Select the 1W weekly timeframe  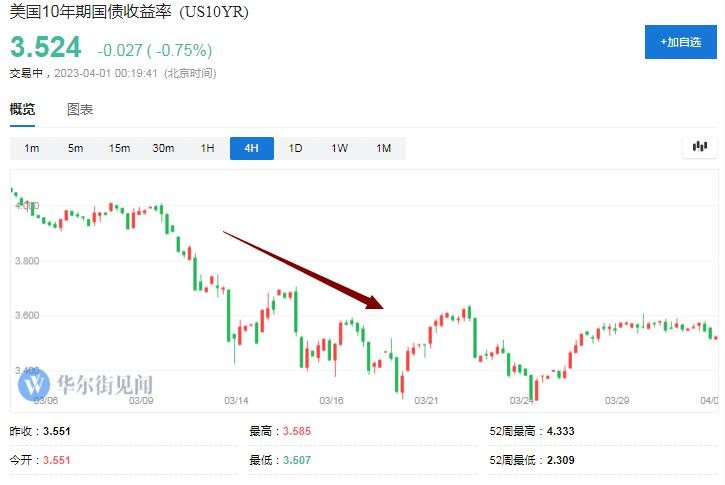pyautogui.click(x=340, y=148)
